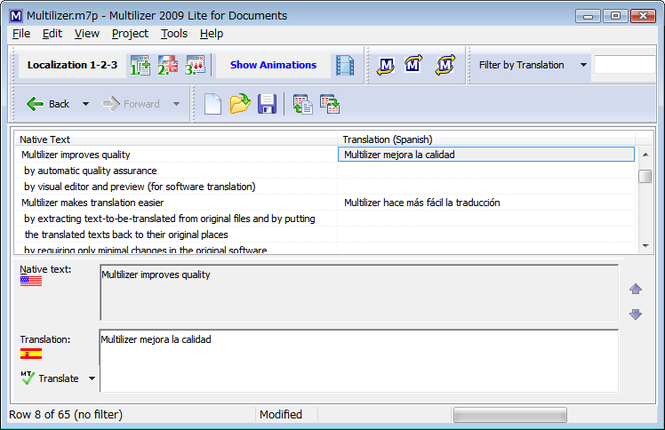Click the Spanish flag under Translation

point(31,354)
